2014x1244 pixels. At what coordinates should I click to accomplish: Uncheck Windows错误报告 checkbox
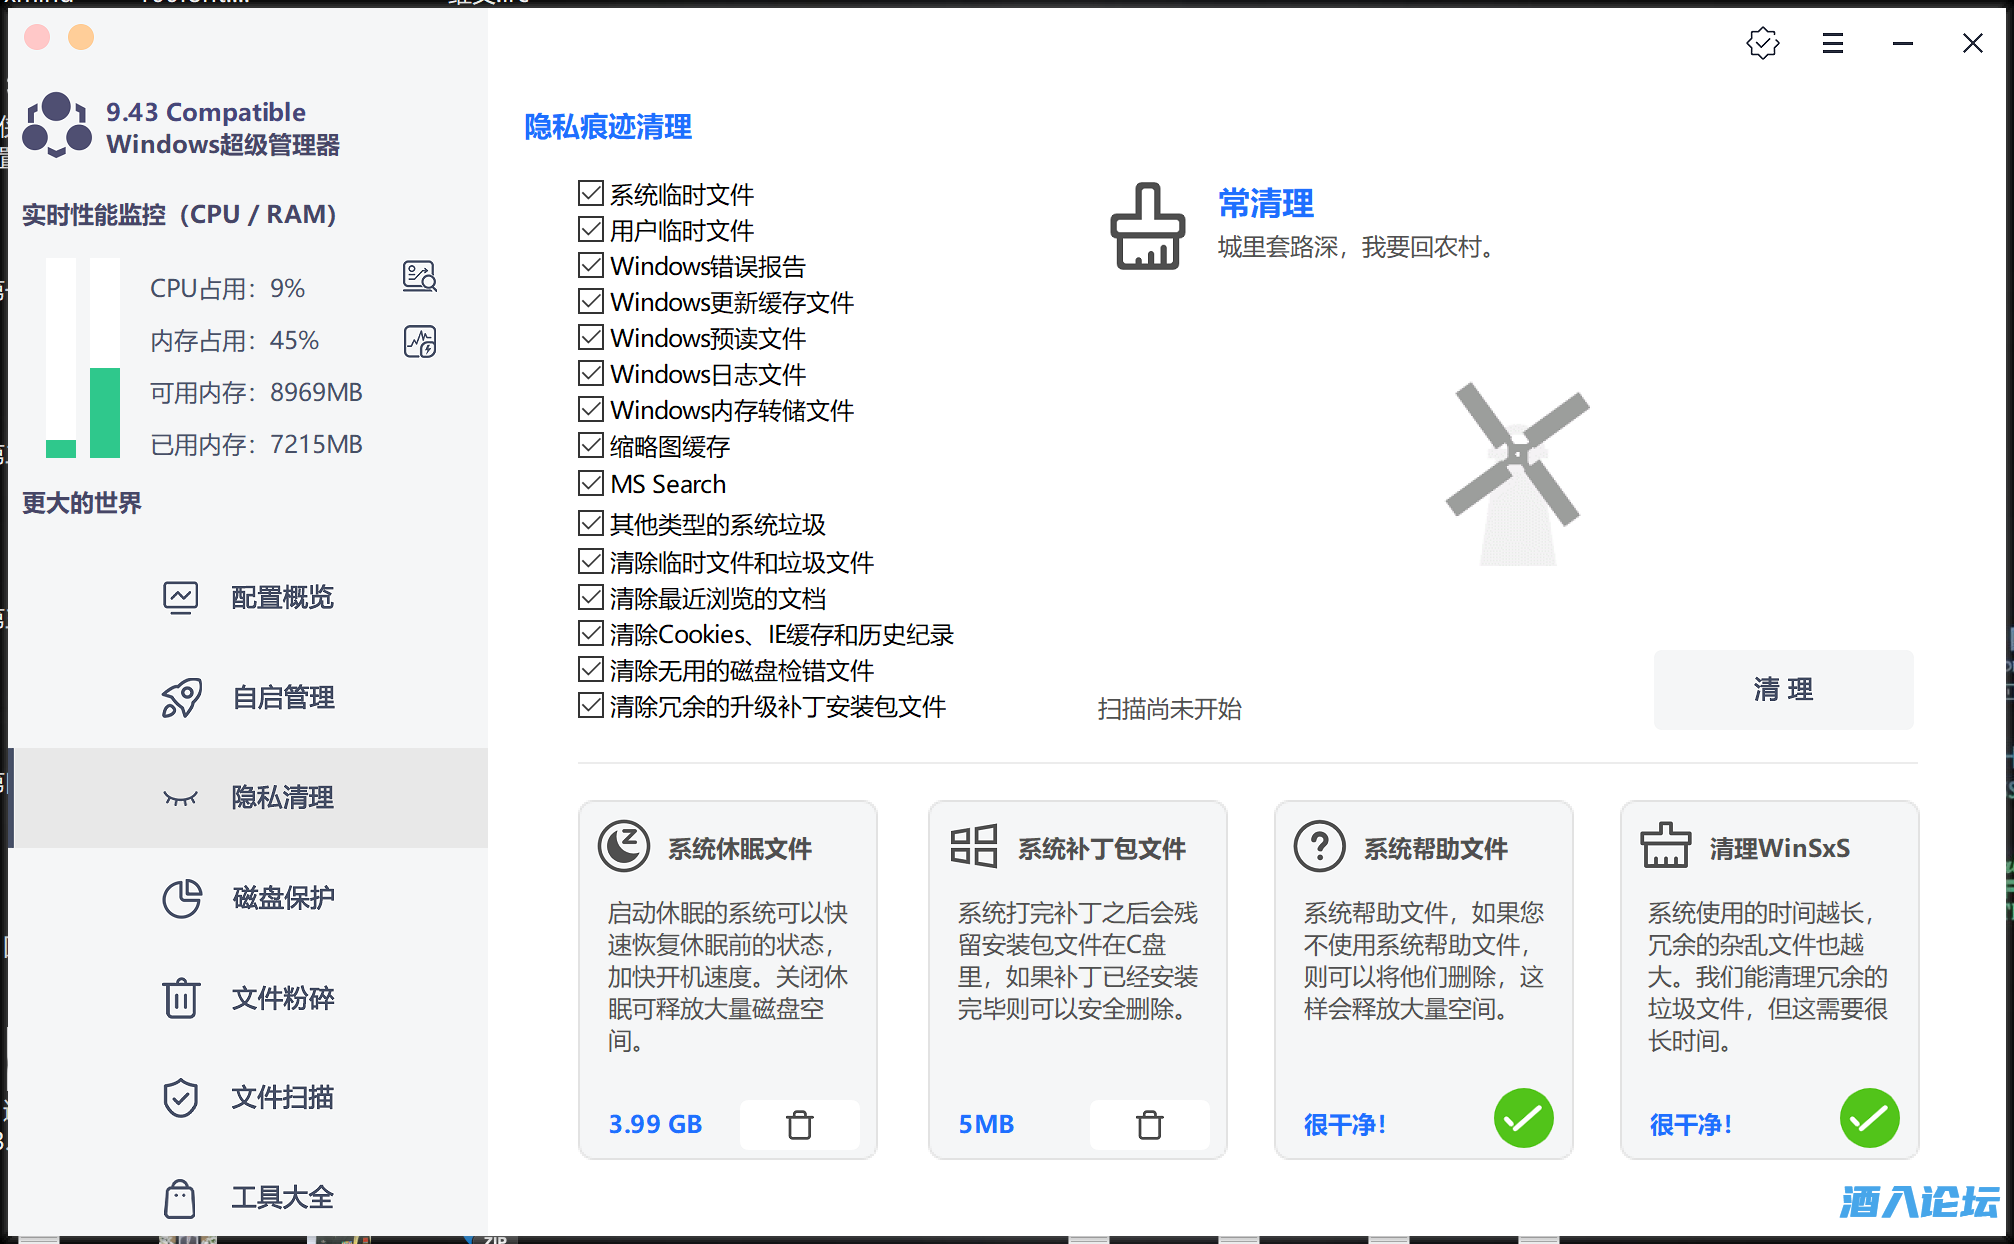(591, 266)
